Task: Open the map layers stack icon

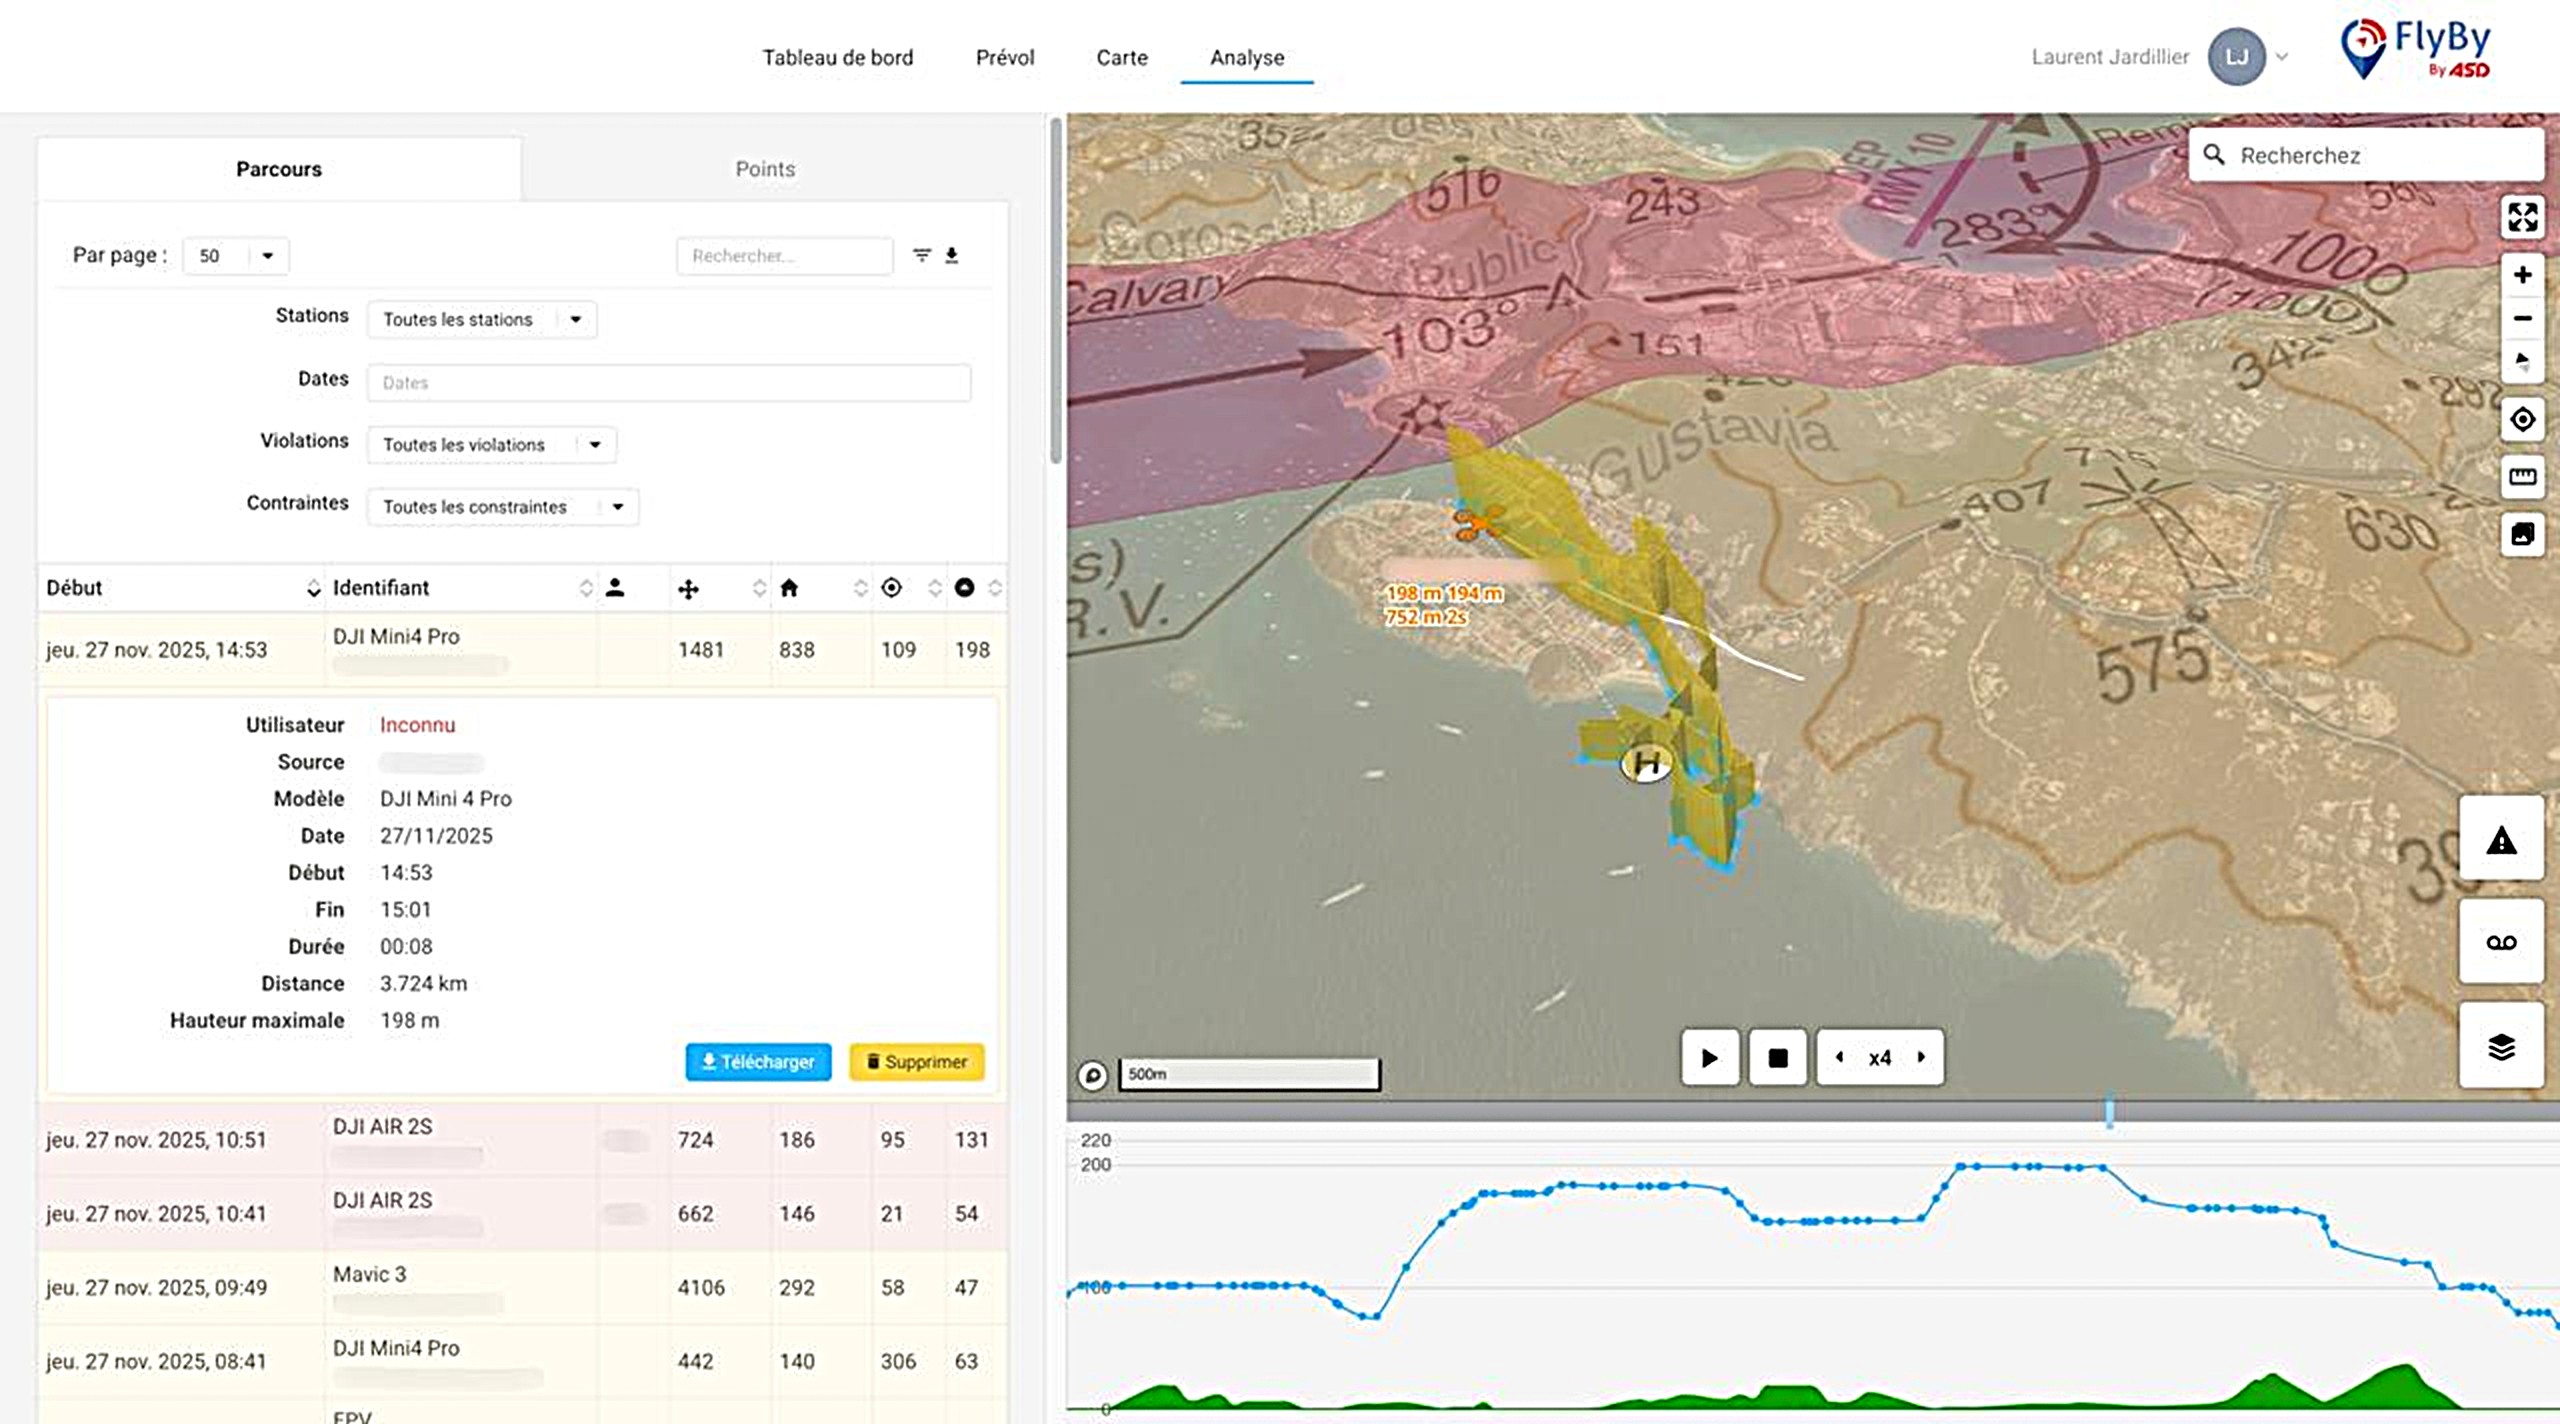Action: 2501,1046
